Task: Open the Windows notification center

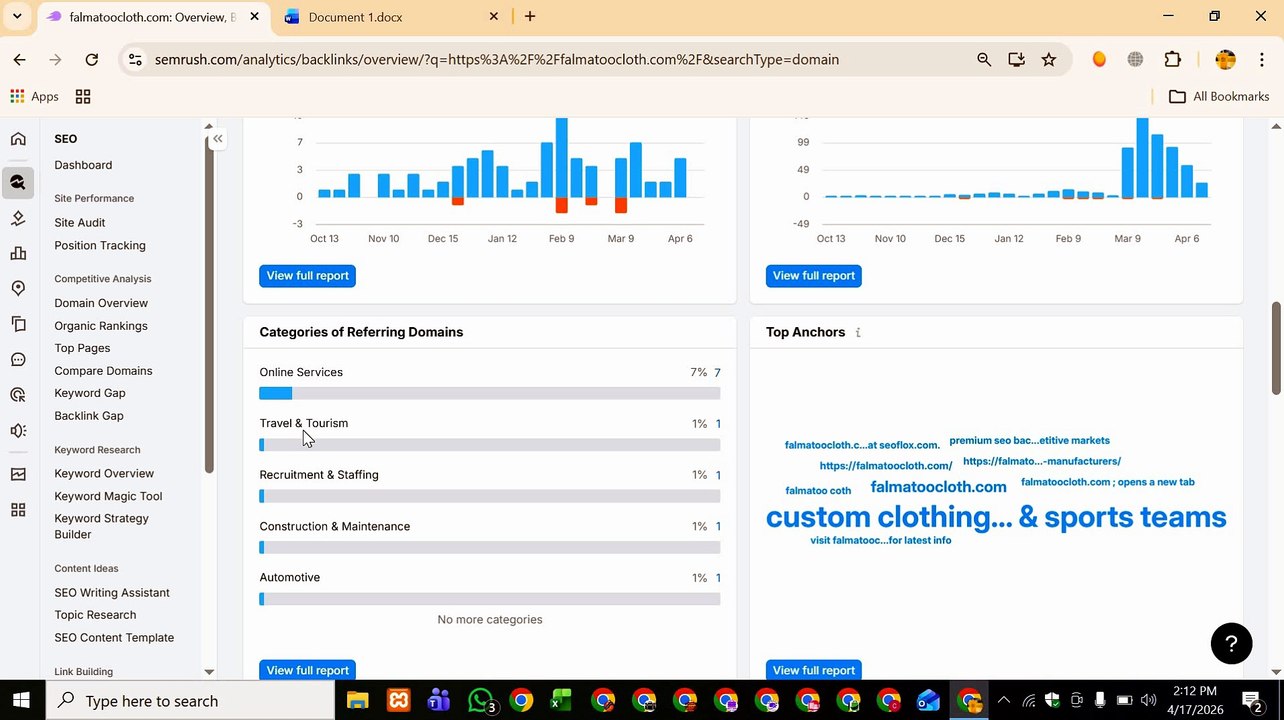Action: click(1252, 700)
